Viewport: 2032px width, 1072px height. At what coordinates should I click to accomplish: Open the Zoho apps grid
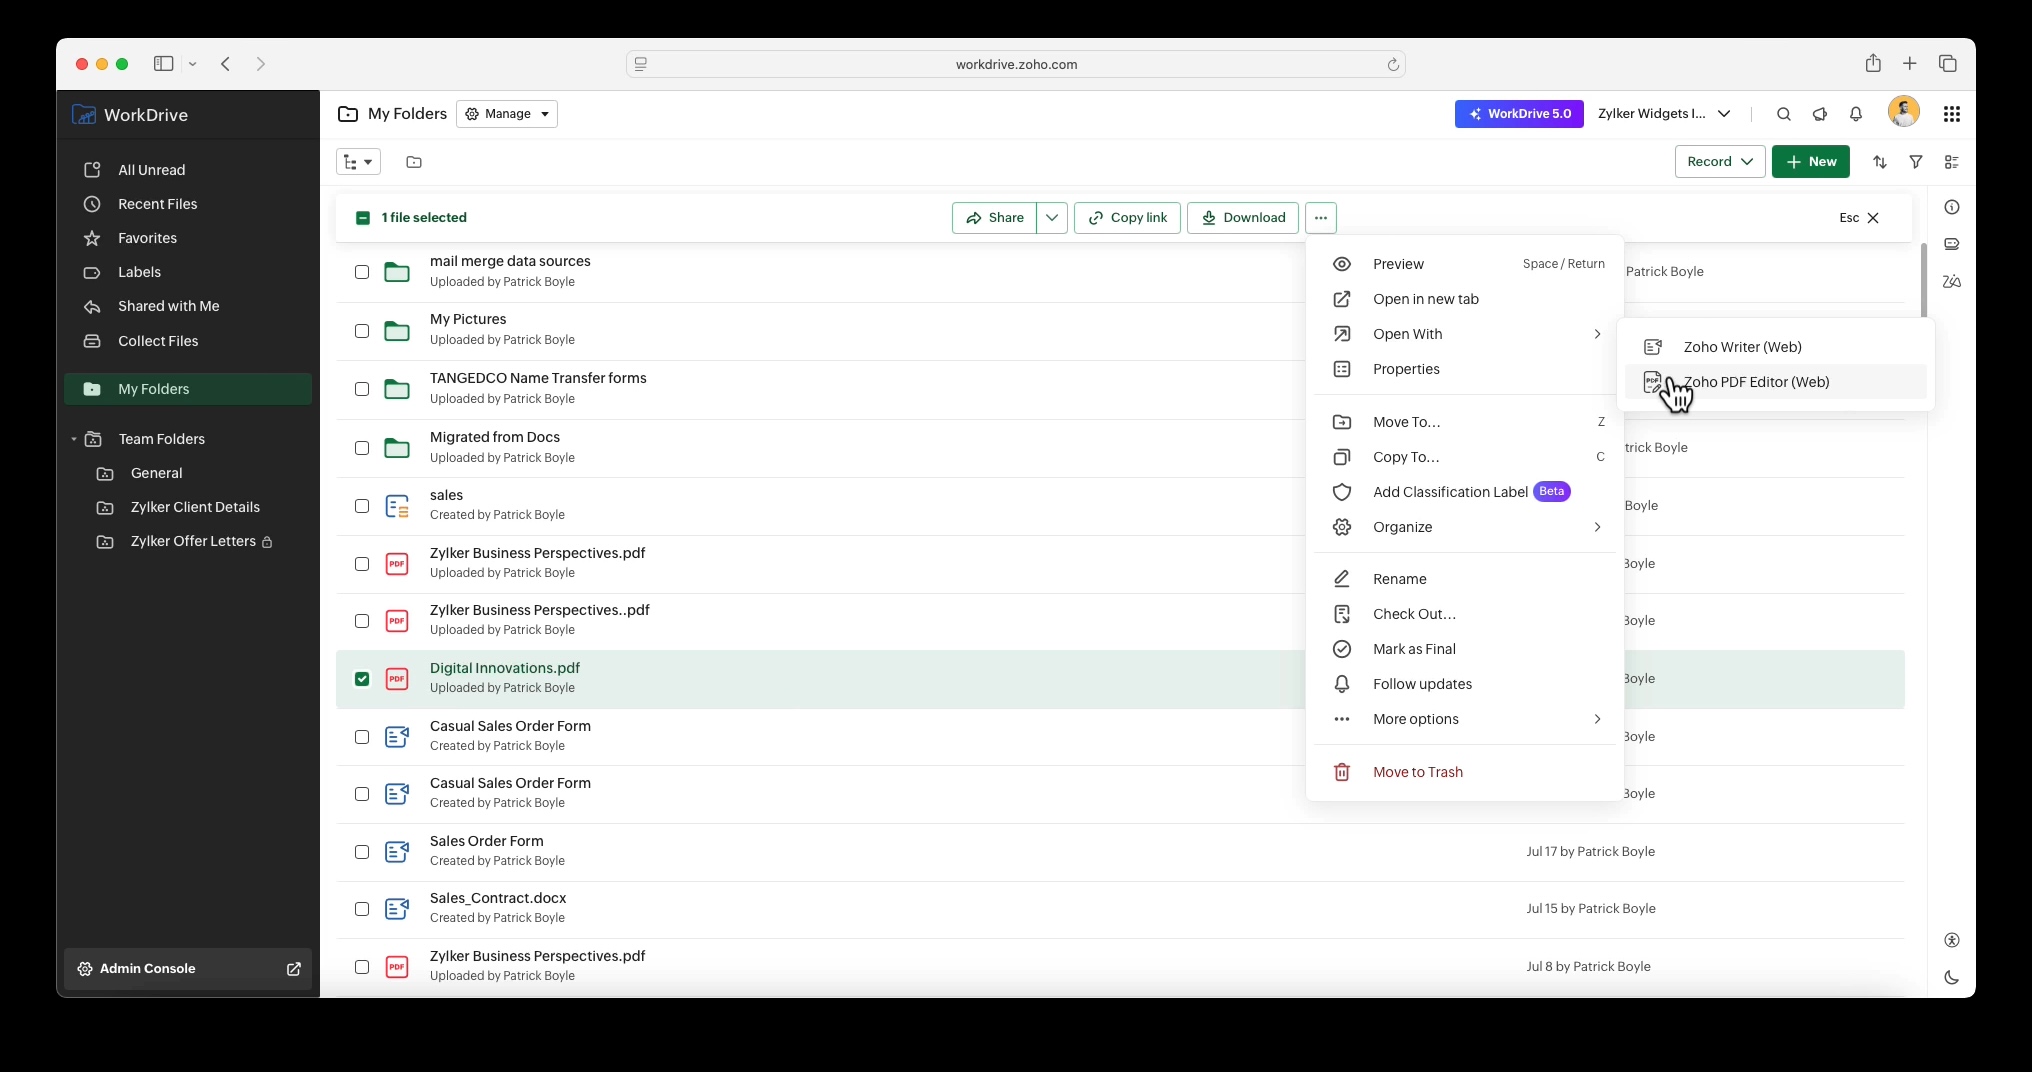[1953, 114]
